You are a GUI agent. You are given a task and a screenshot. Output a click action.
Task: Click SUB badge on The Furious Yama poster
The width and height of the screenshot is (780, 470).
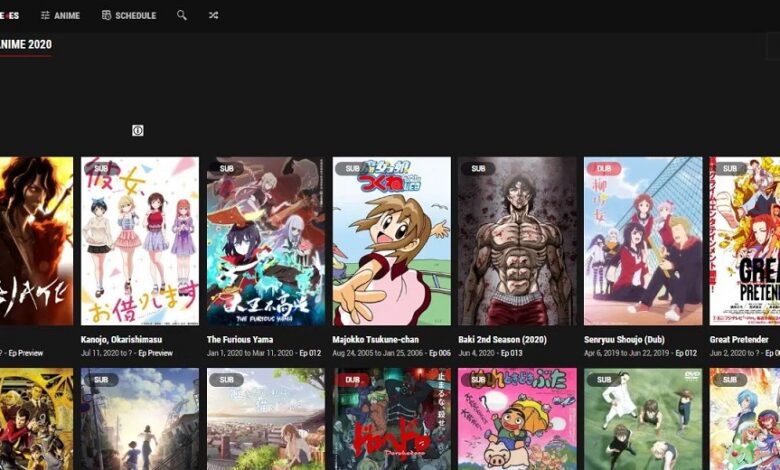[227, 169]
